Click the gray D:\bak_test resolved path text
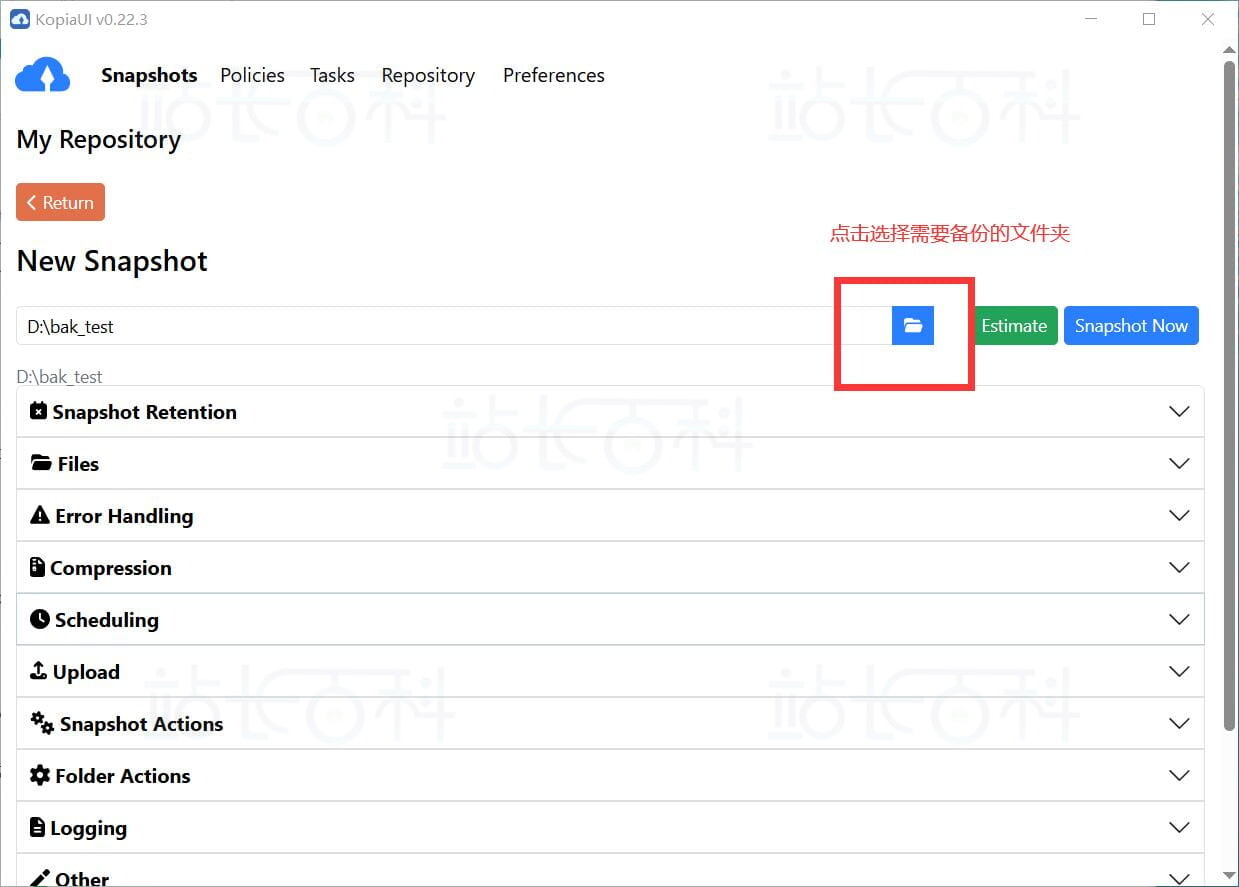This screenshot has height=887, width=1239. [x=60, y=377]
